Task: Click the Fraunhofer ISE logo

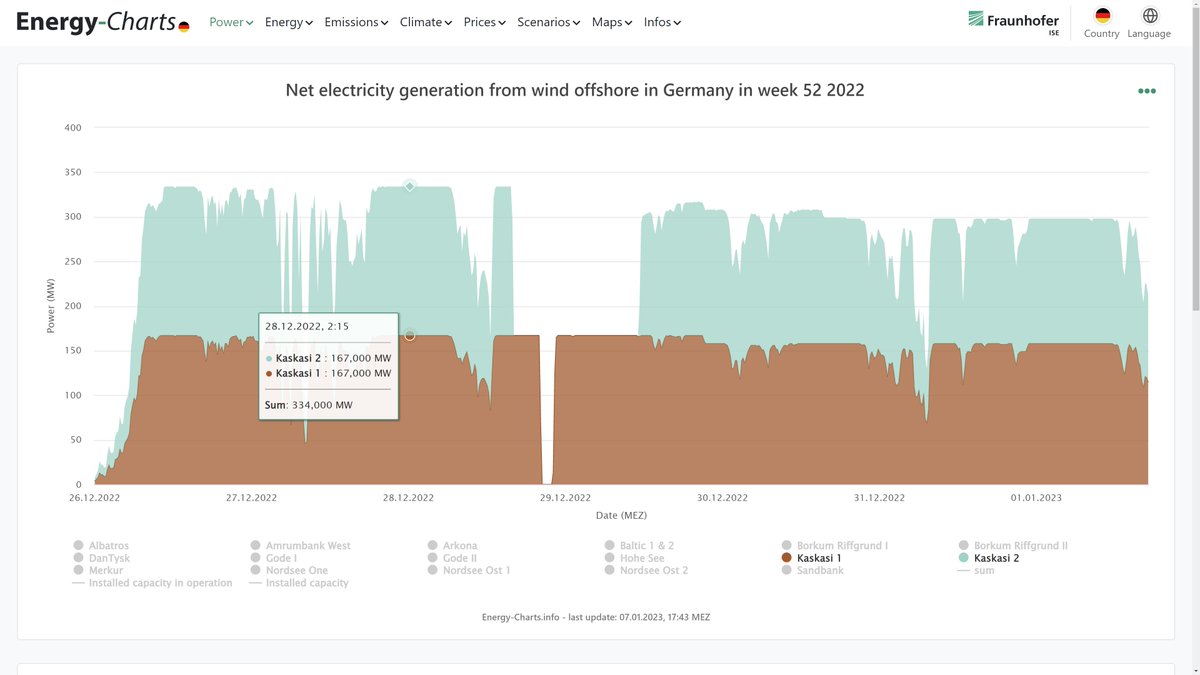Action: pos(1011,19)
